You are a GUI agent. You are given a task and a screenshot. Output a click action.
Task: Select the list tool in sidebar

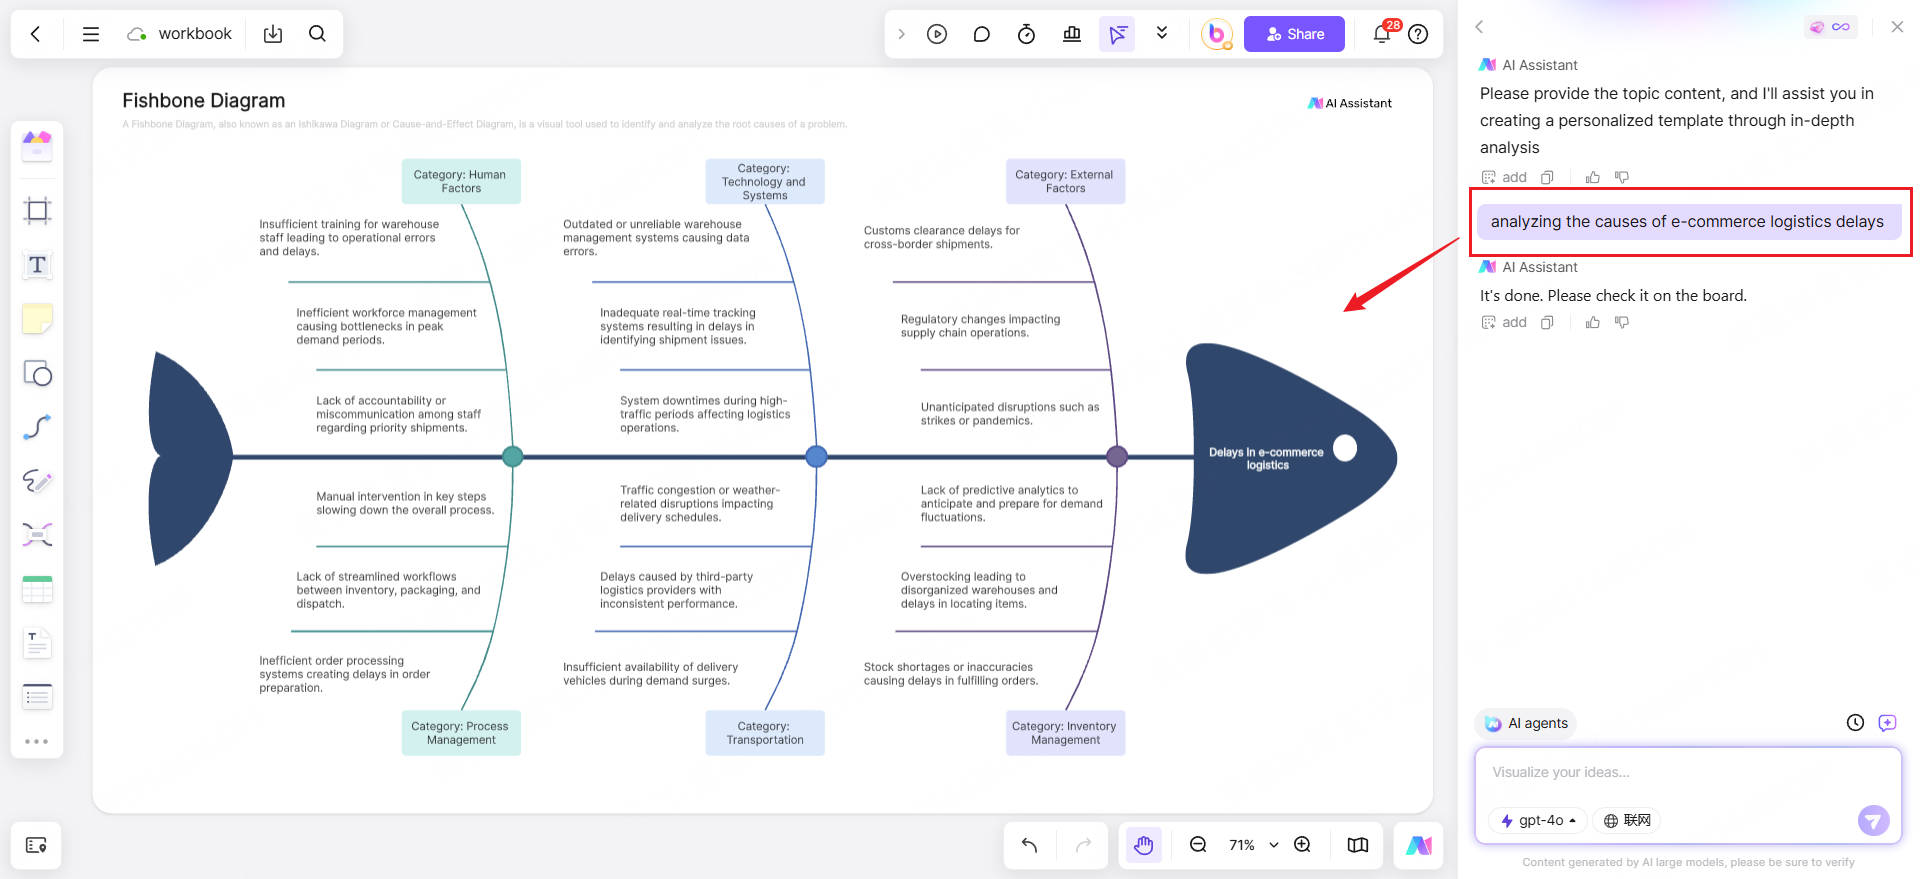coord(37,696)
